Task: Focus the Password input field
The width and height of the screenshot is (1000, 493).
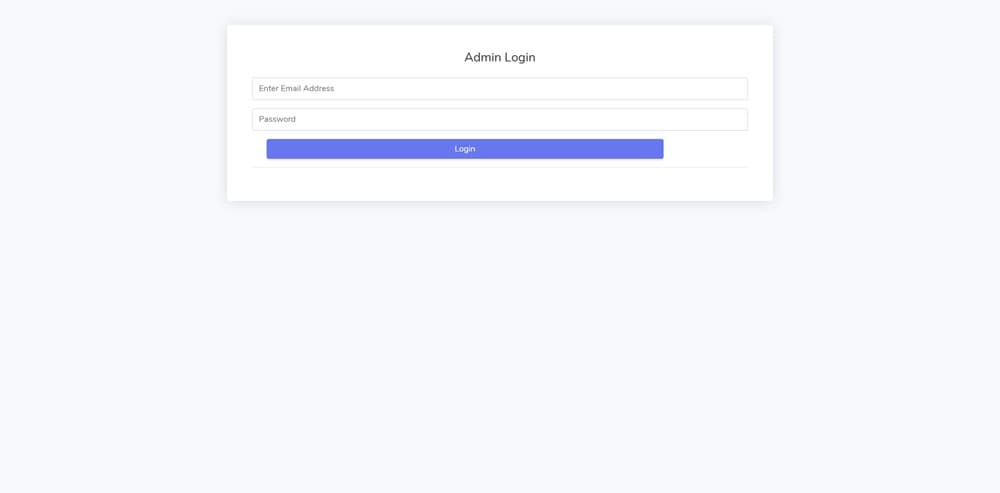Action: 499,120
